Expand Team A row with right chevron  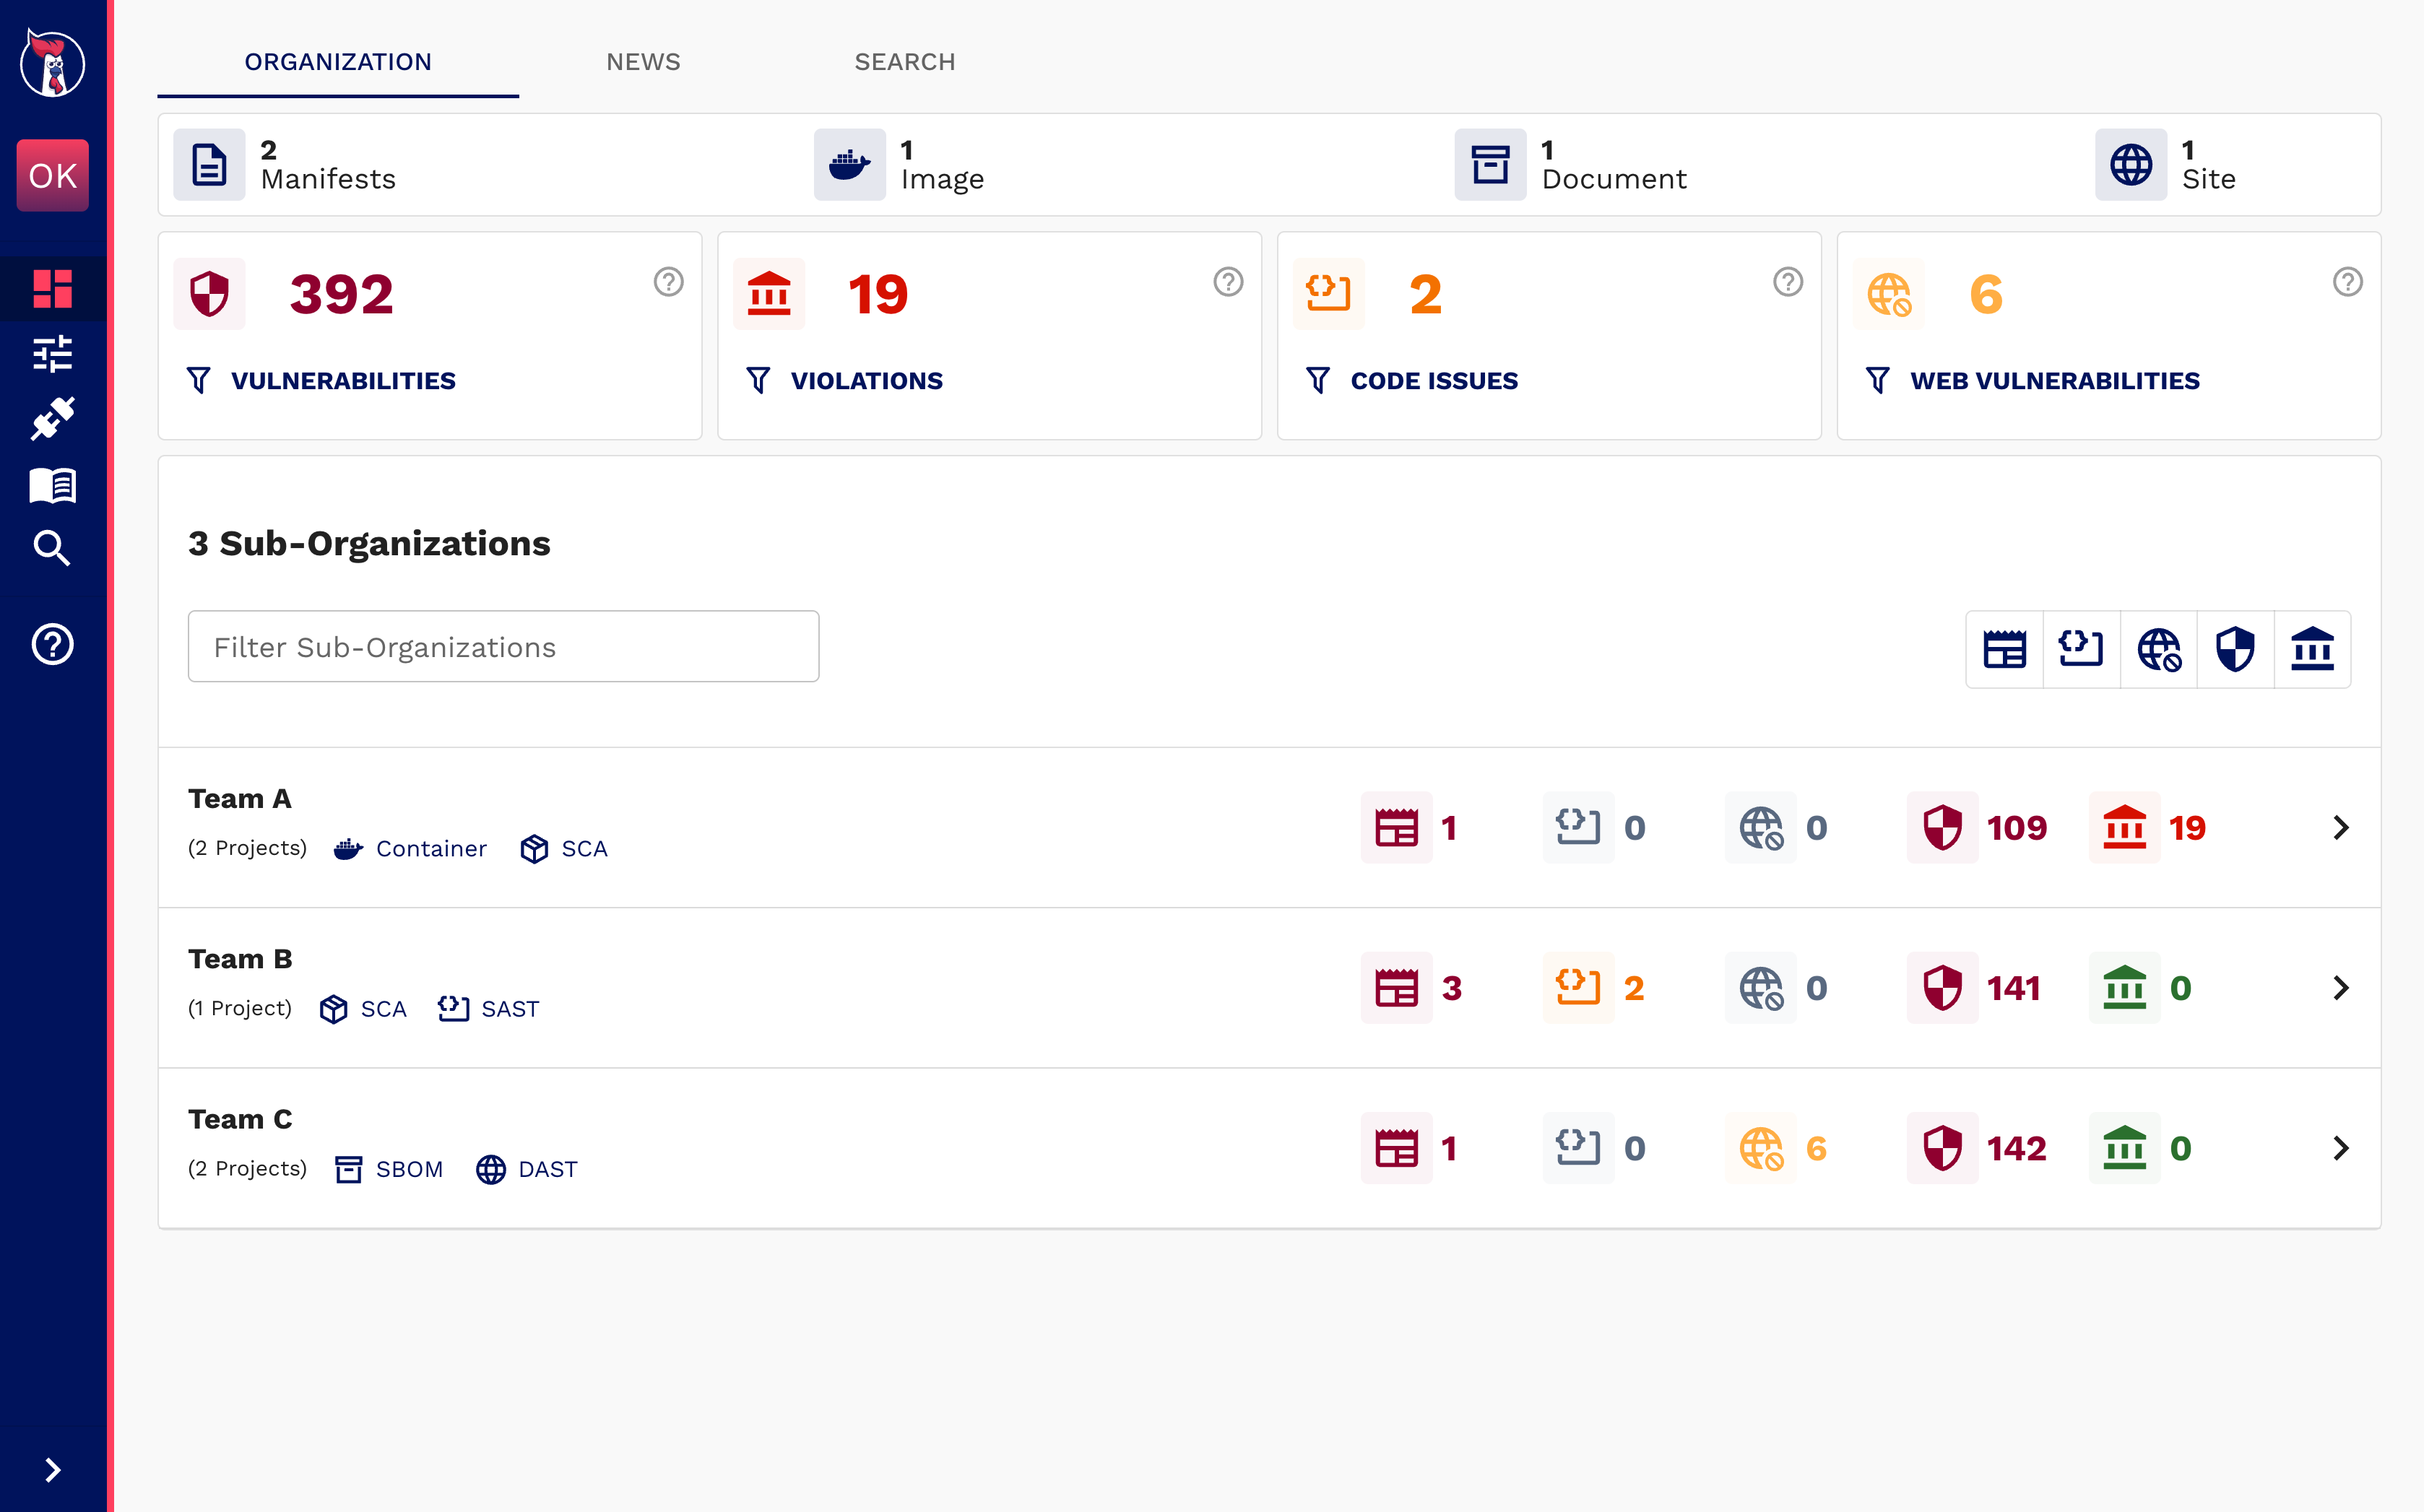tap(2341, 827)
